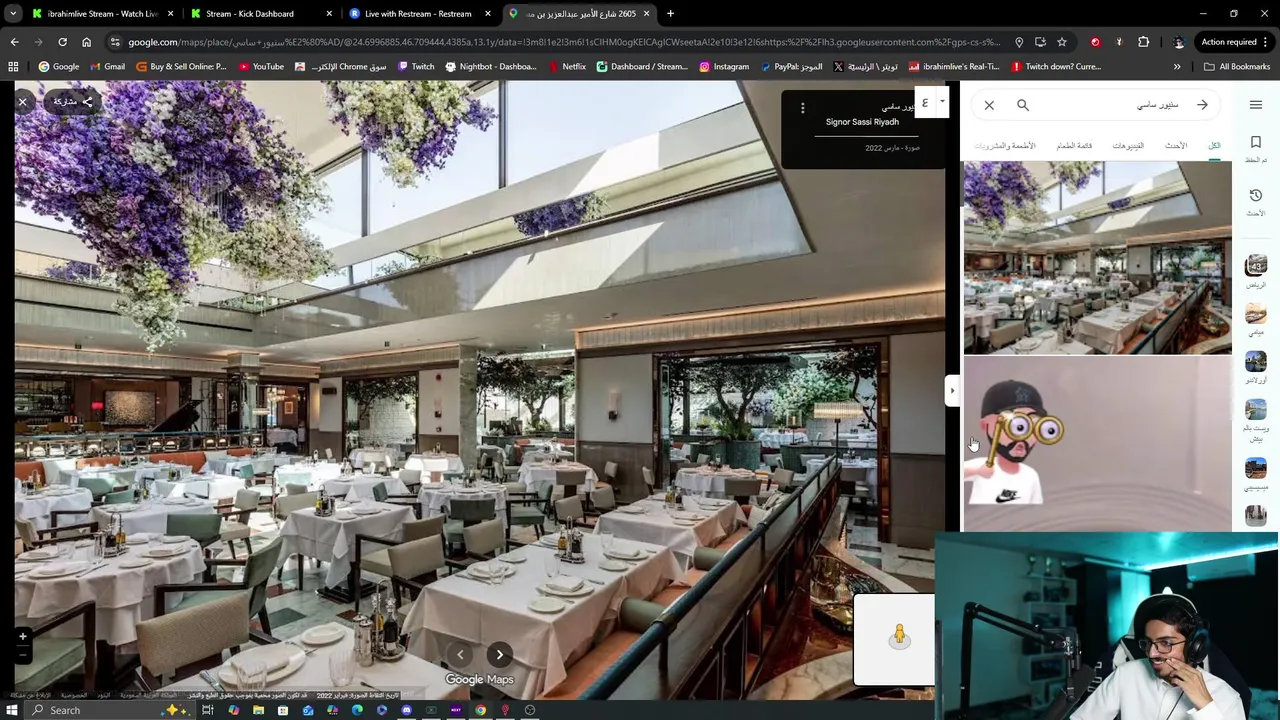Open a new browser tab
The height and width of the screenshot is (720, 1280).
(670, 14)
